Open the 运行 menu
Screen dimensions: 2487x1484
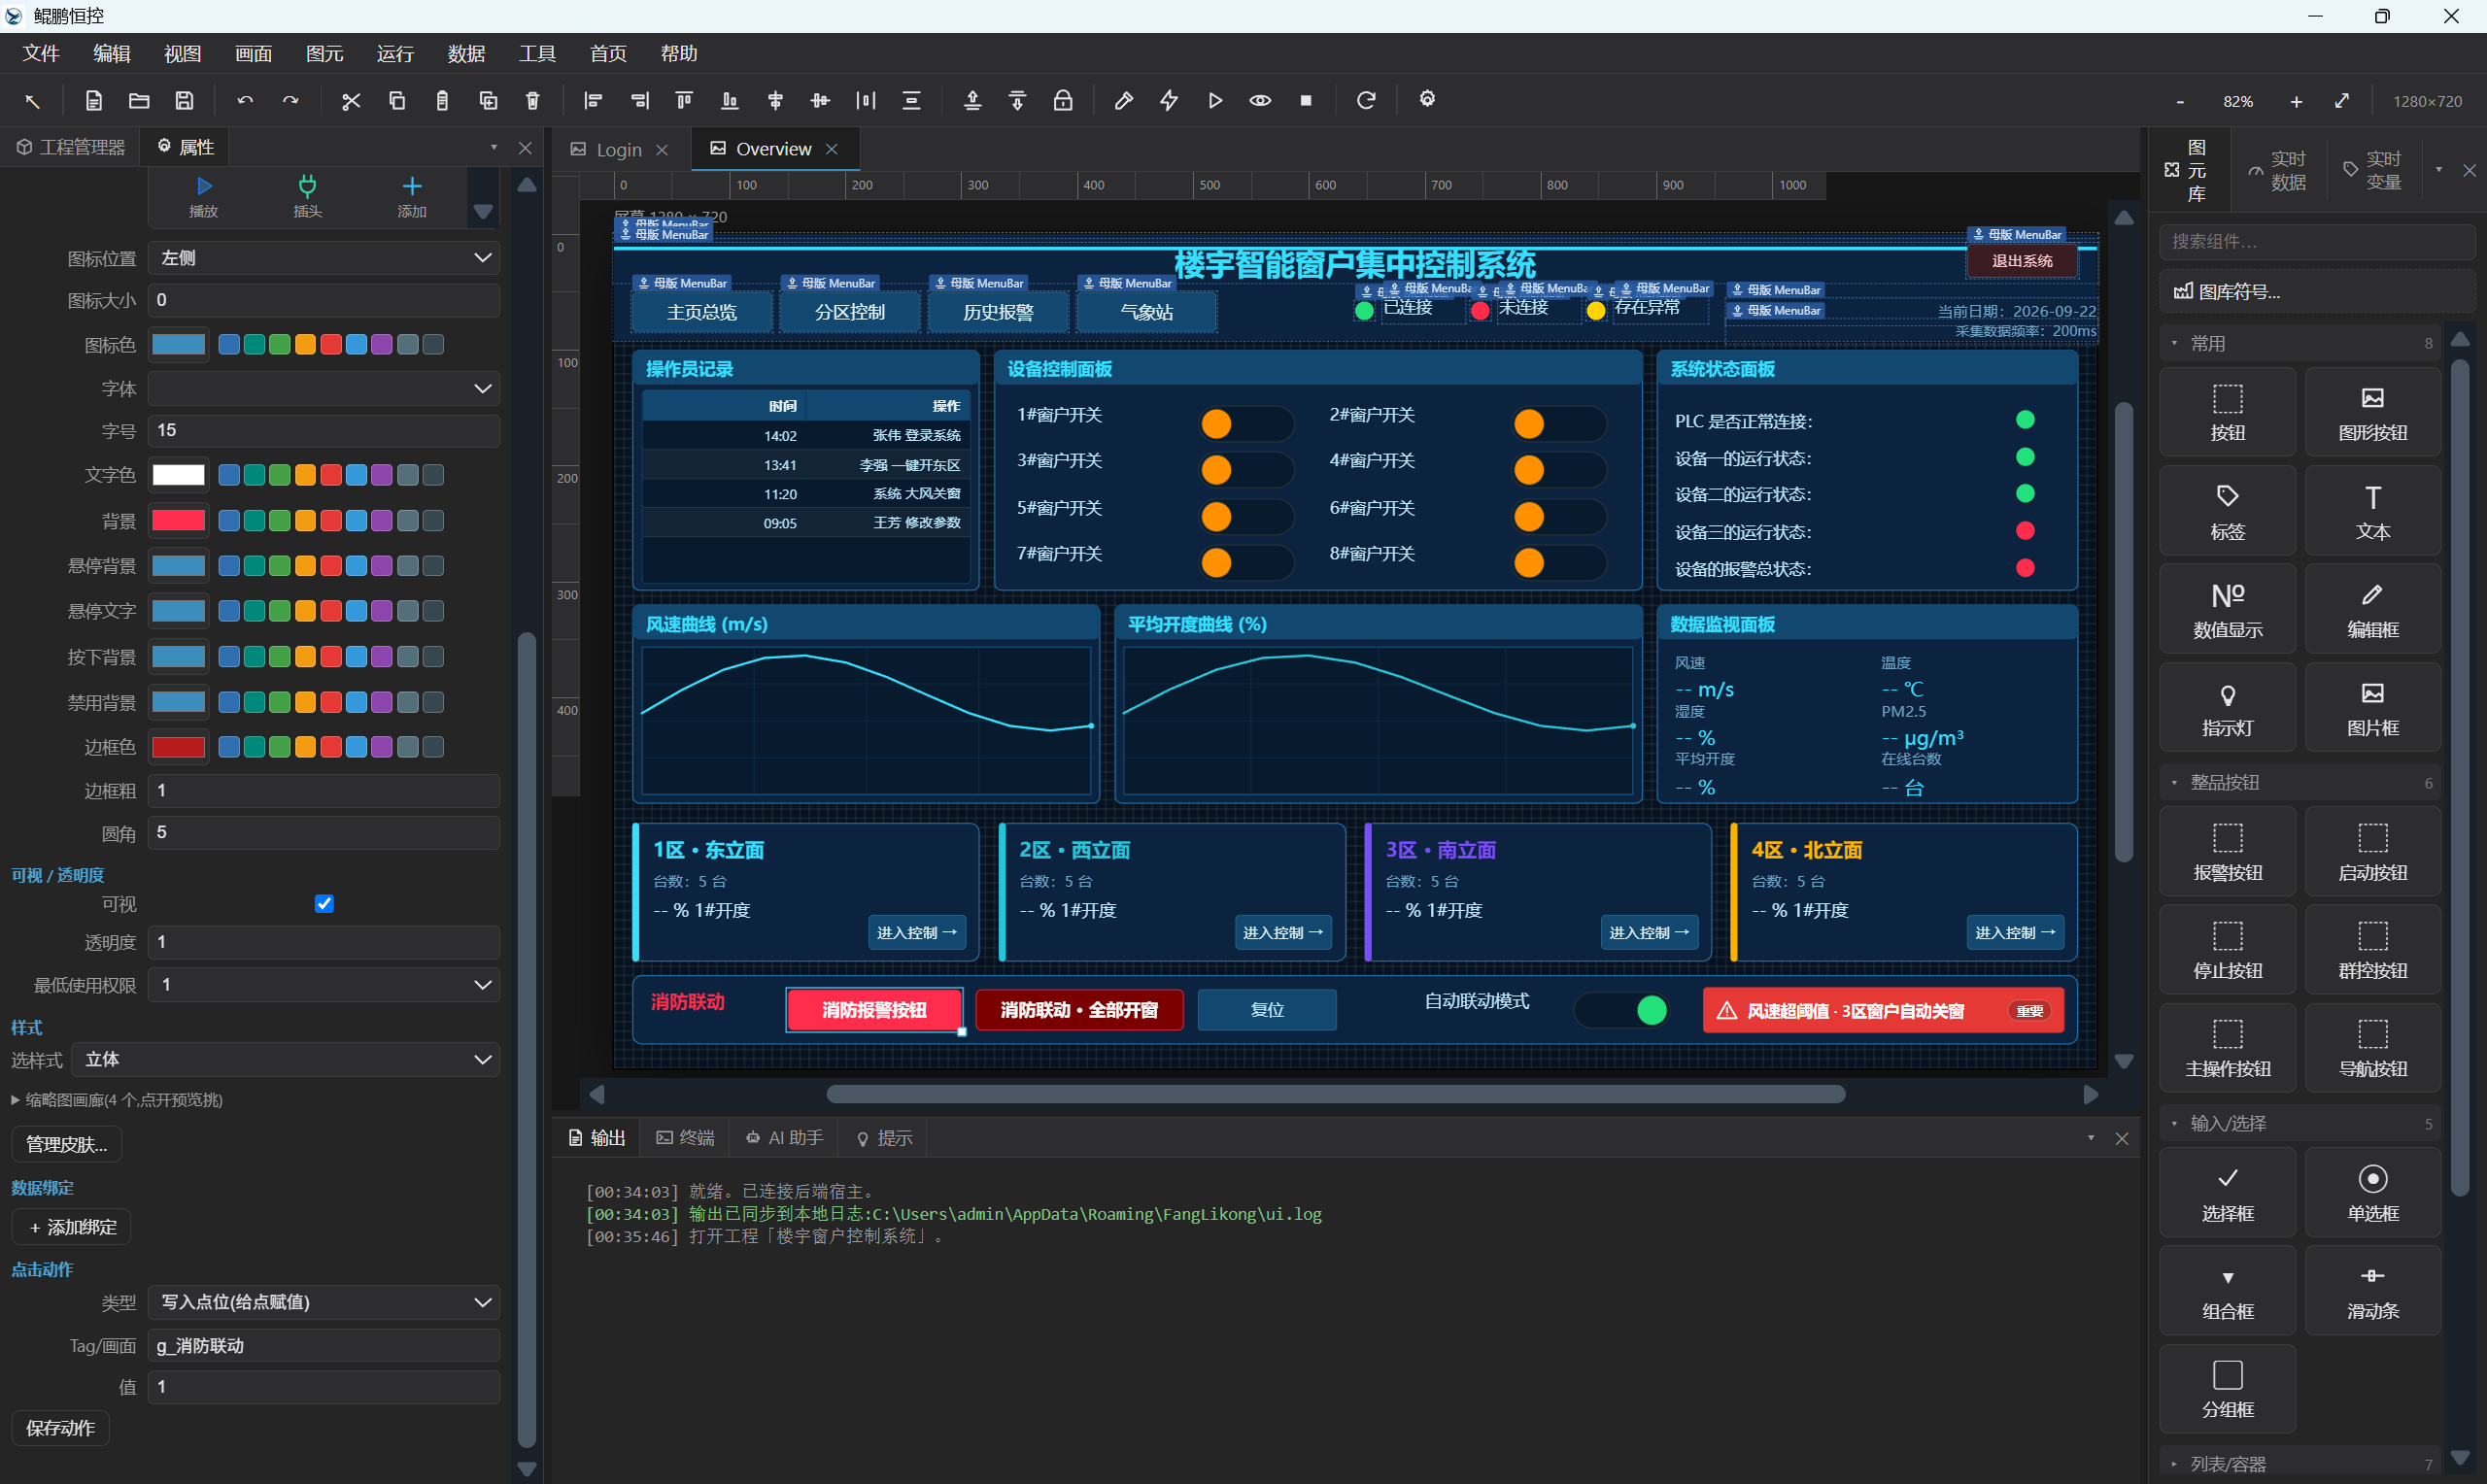point(395,54)
